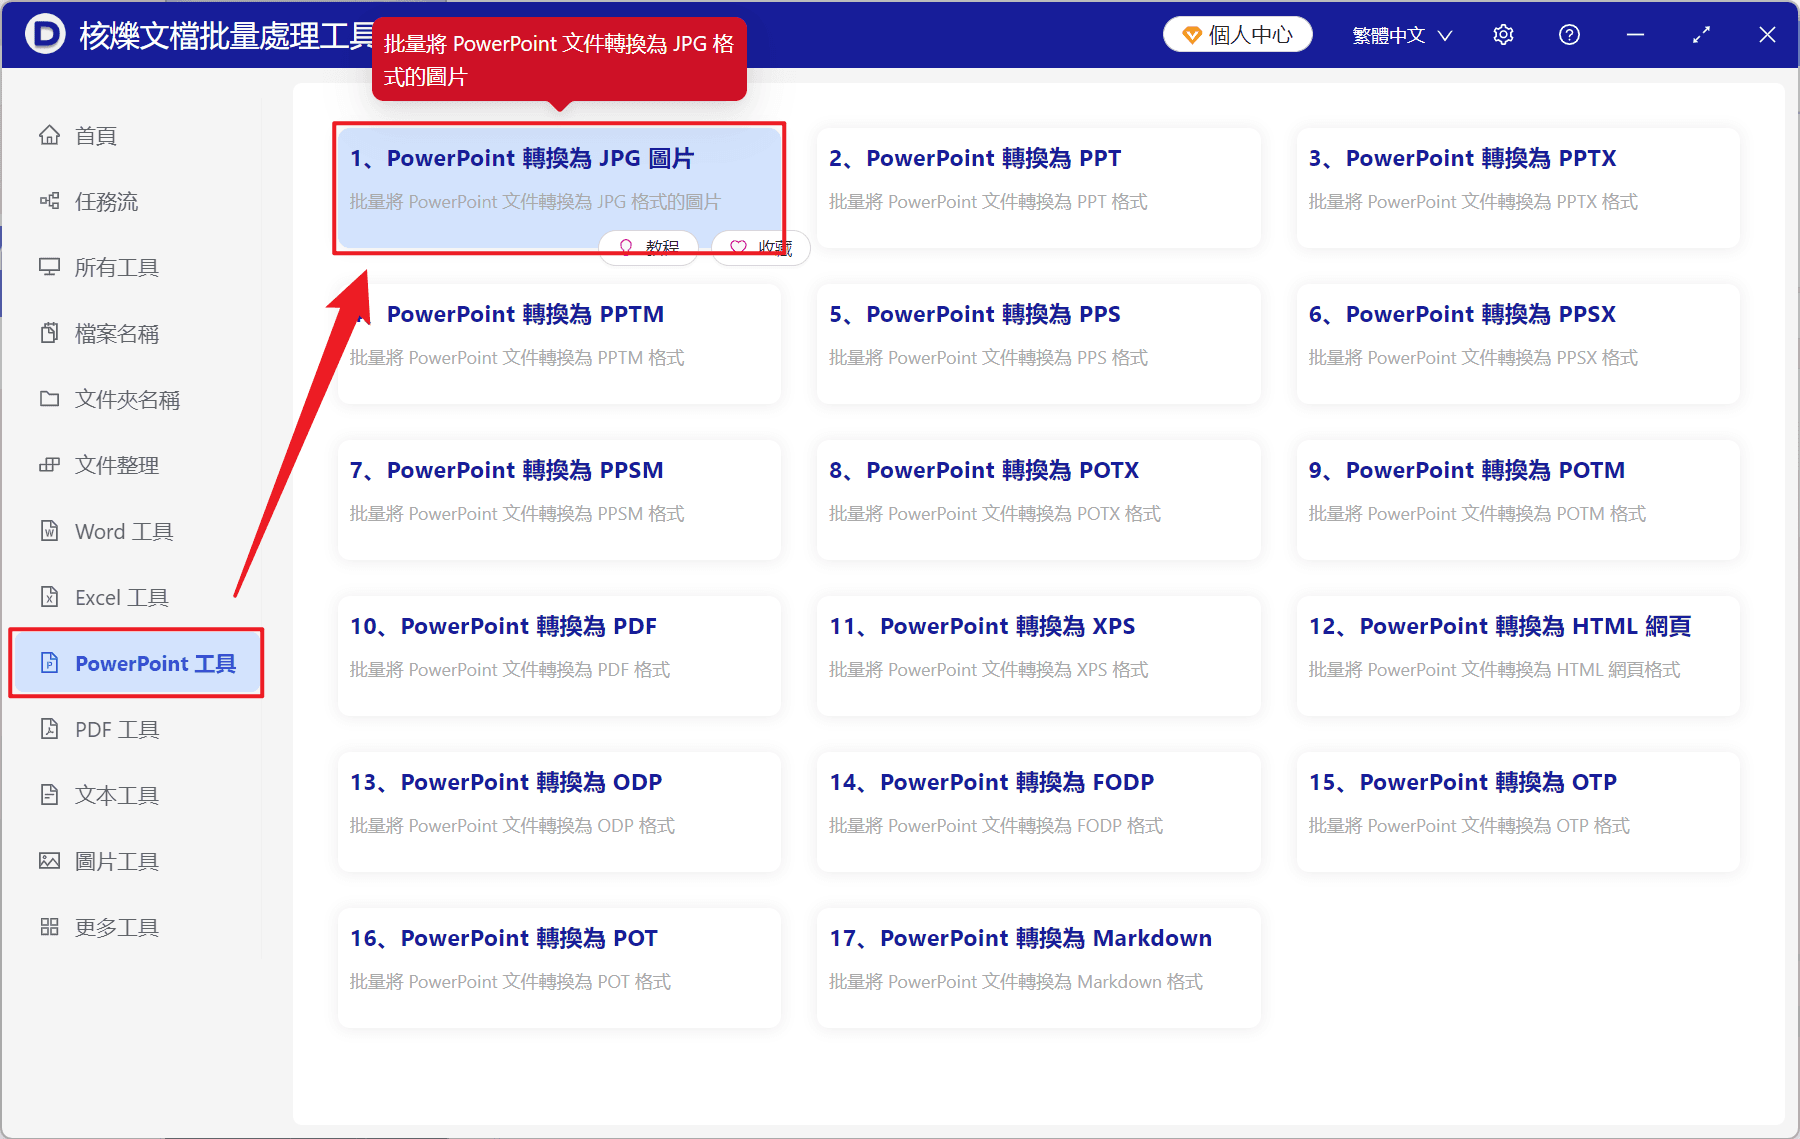This screenshot has height=1139, width=1800.
Task: Expand the 繁體中文 language dropdown
Action: click(1401, 35)
